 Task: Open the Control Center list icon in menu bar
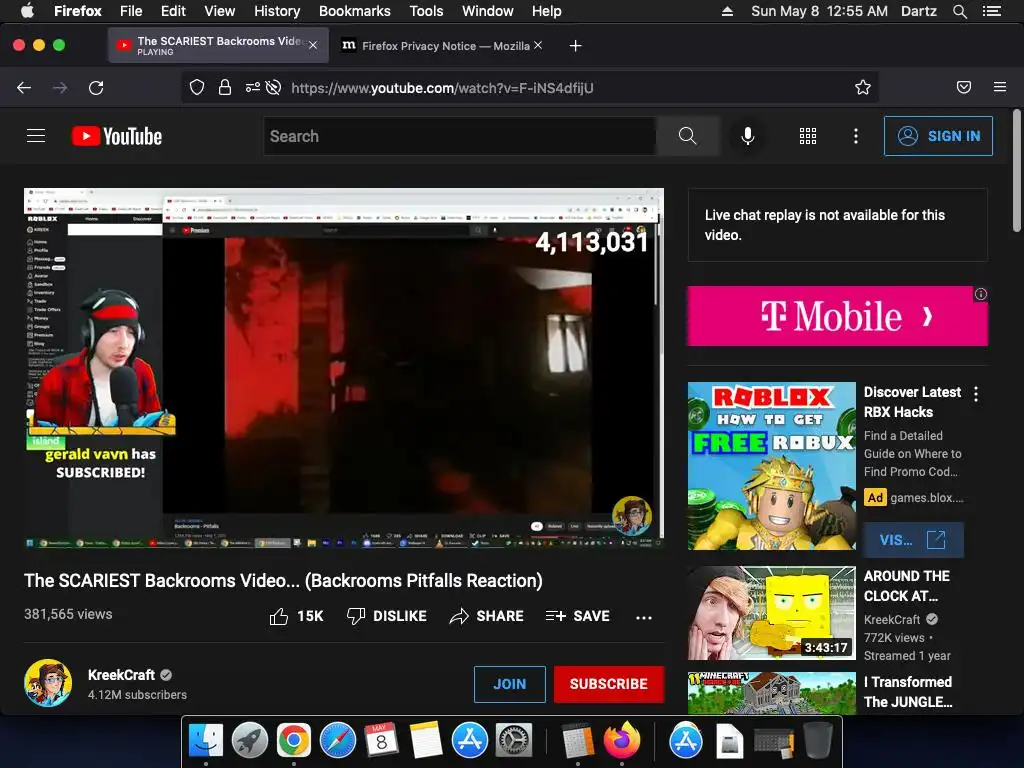pos(992,11)
